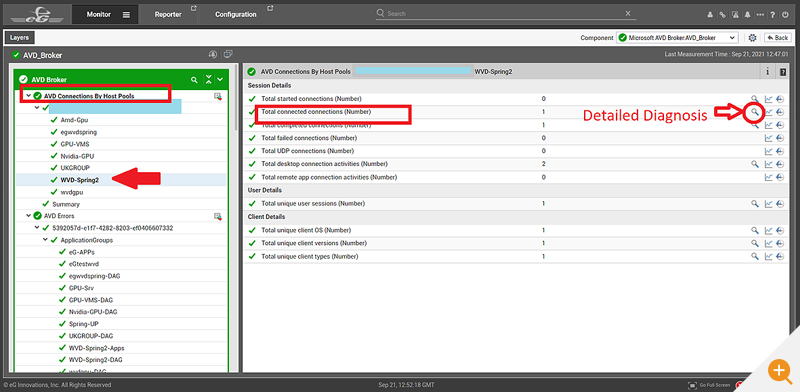
Task: Click the question mark help icon in top bar
Action: [x=773, y=15]
